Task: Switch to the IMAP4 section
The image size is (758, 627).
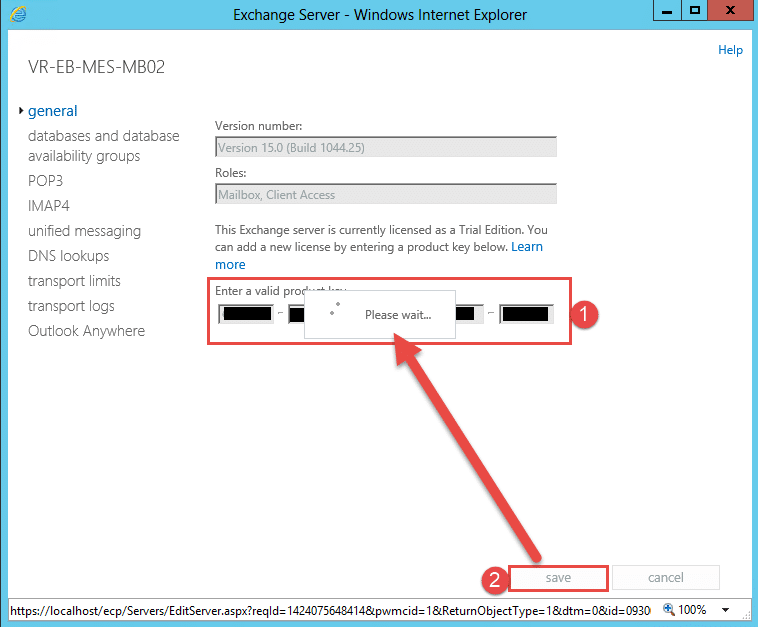Action: pyautogui.click(x=49, y=206)
